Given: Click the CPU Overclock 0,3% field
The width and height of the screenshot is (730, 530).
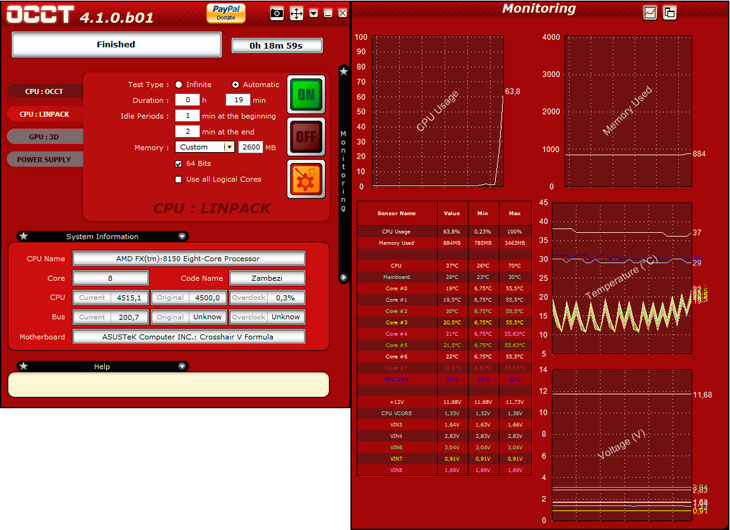Looking at the screenshot, I should point(267,298).
